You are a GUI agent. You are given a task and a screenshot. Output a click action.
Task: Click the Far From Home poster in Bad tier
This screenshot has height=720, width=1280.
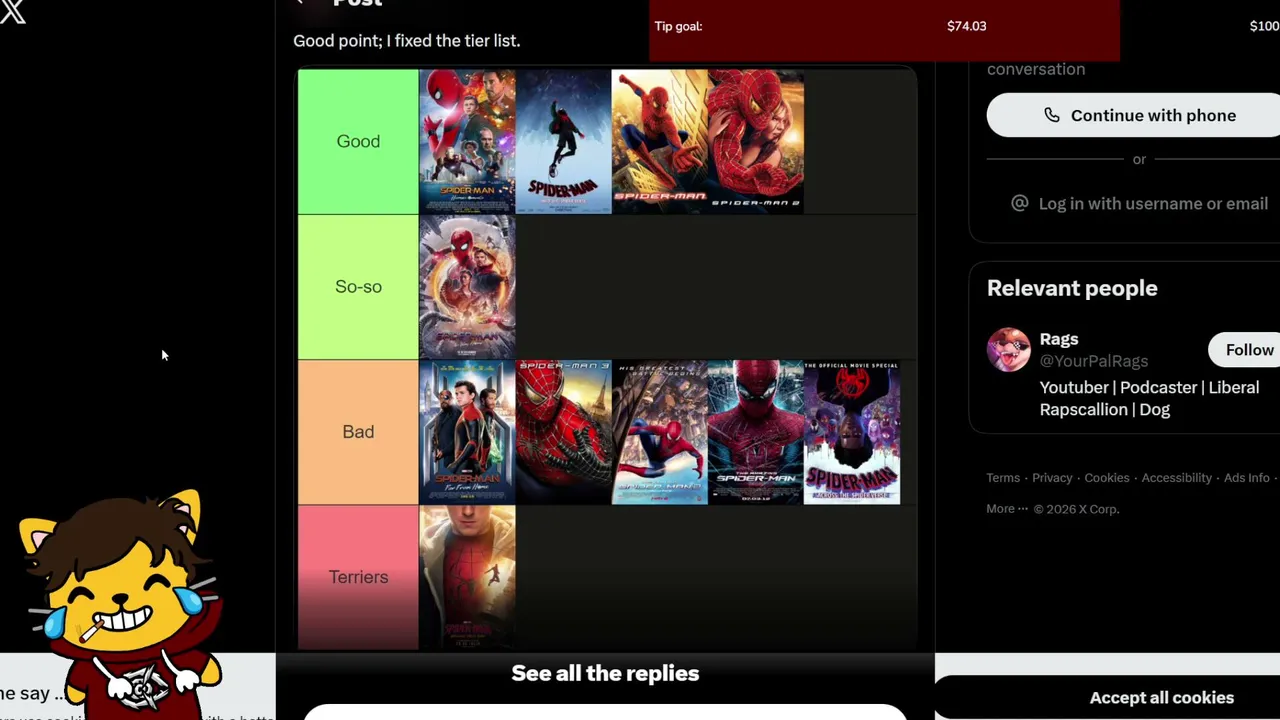point(467,432)
